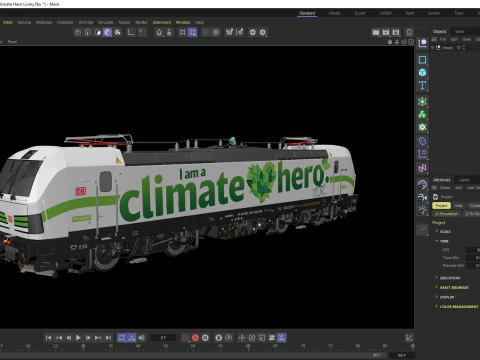Click the Render View clapperboard icon
480x360 pixels.
pos(376,32)
